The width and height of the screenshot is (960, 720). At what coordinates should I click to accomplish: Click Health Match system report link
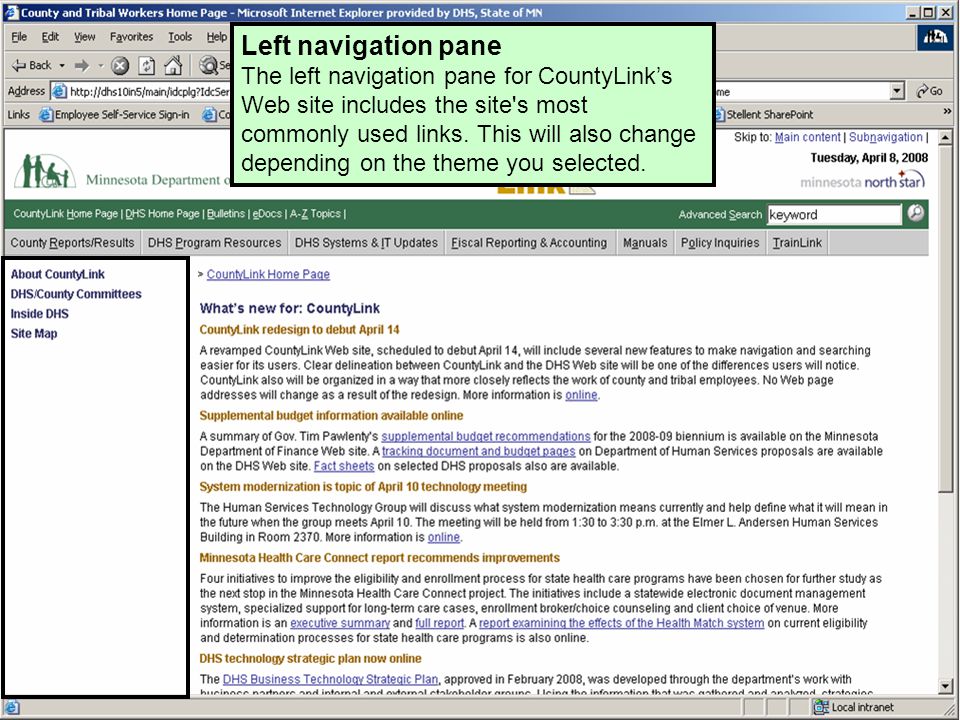point(621,623)
